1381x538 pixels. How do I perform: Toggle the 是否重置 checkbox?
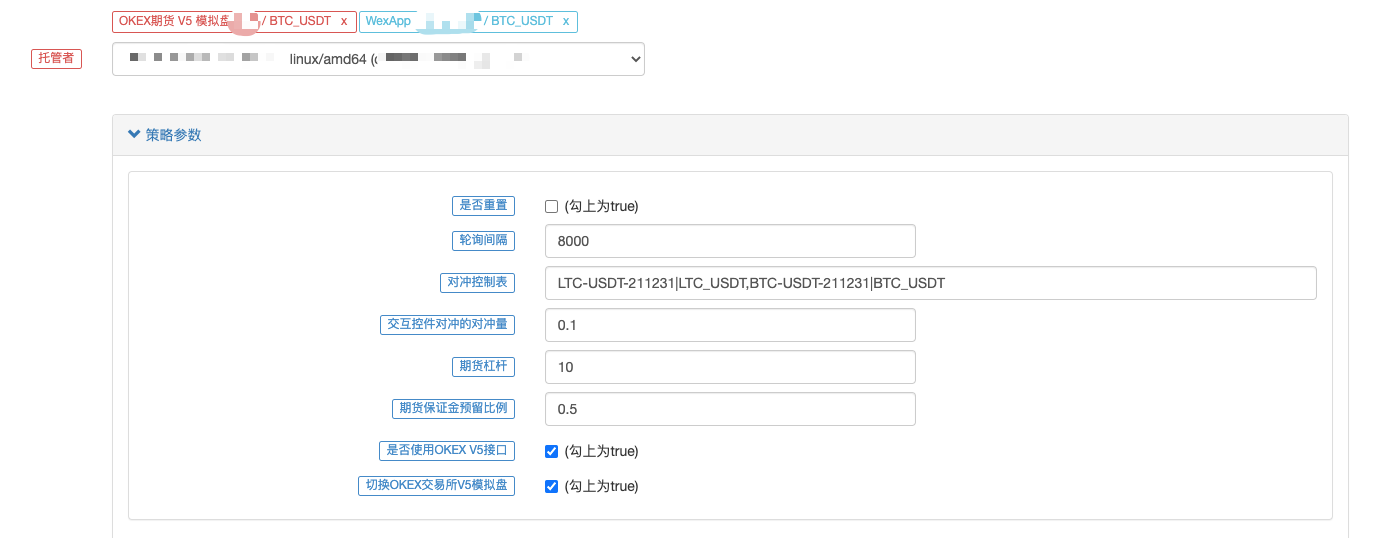(551, 207)
